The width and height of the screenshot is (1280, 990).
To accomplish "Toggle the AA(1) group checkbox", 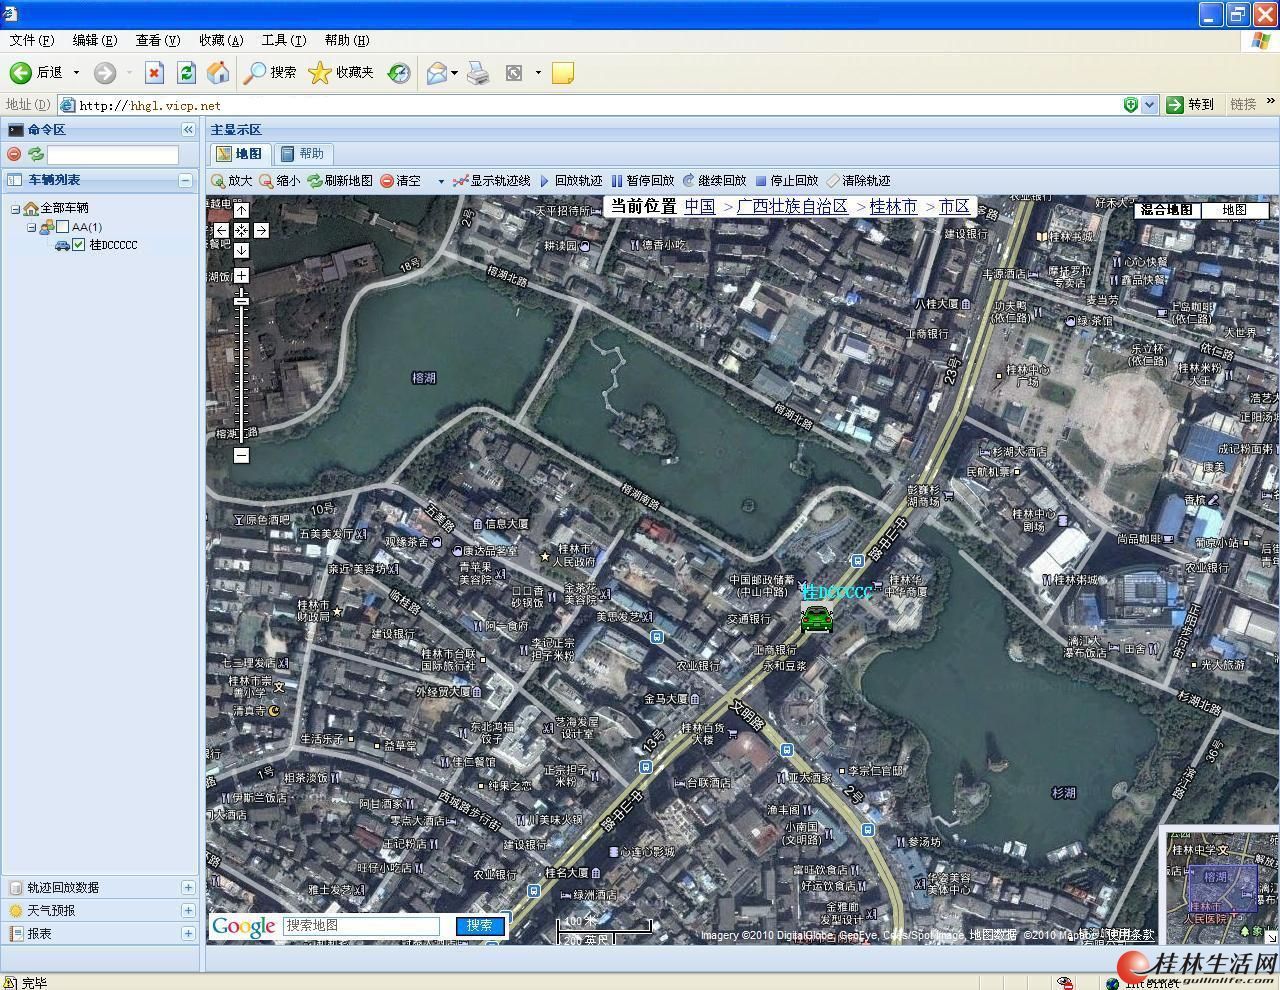I will coord(62,227).
